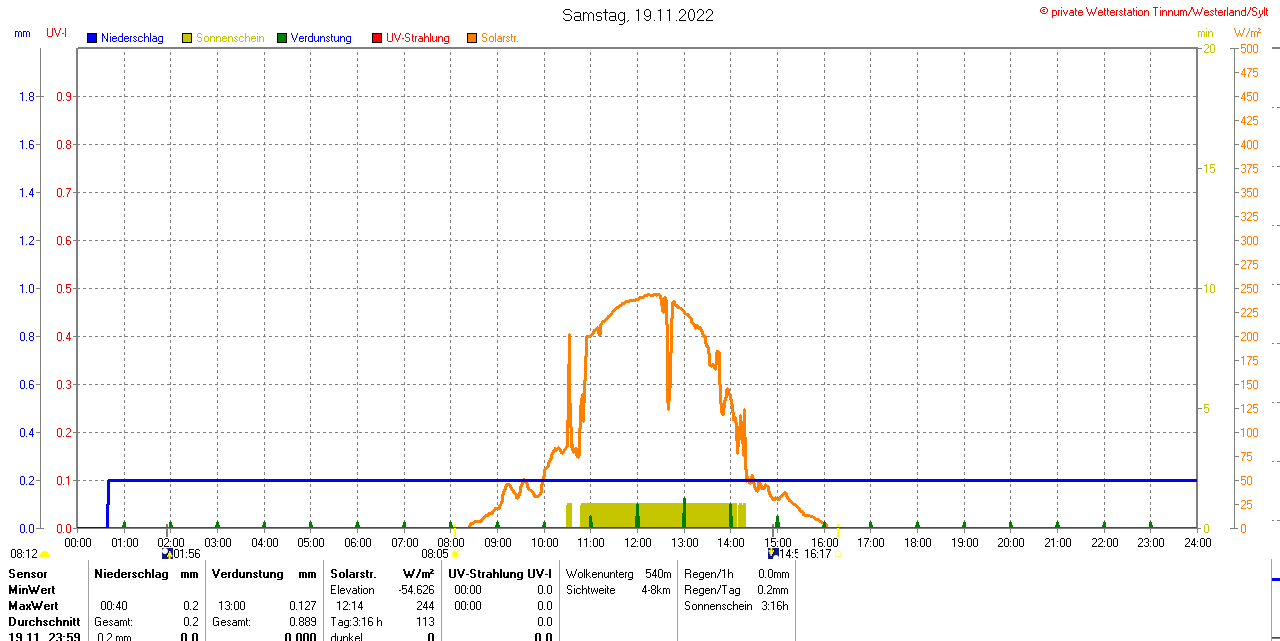The width and height of the screenshot is (1280, 641).
Task: Click the moon icon beside 01:56
Action: [167, 553]
